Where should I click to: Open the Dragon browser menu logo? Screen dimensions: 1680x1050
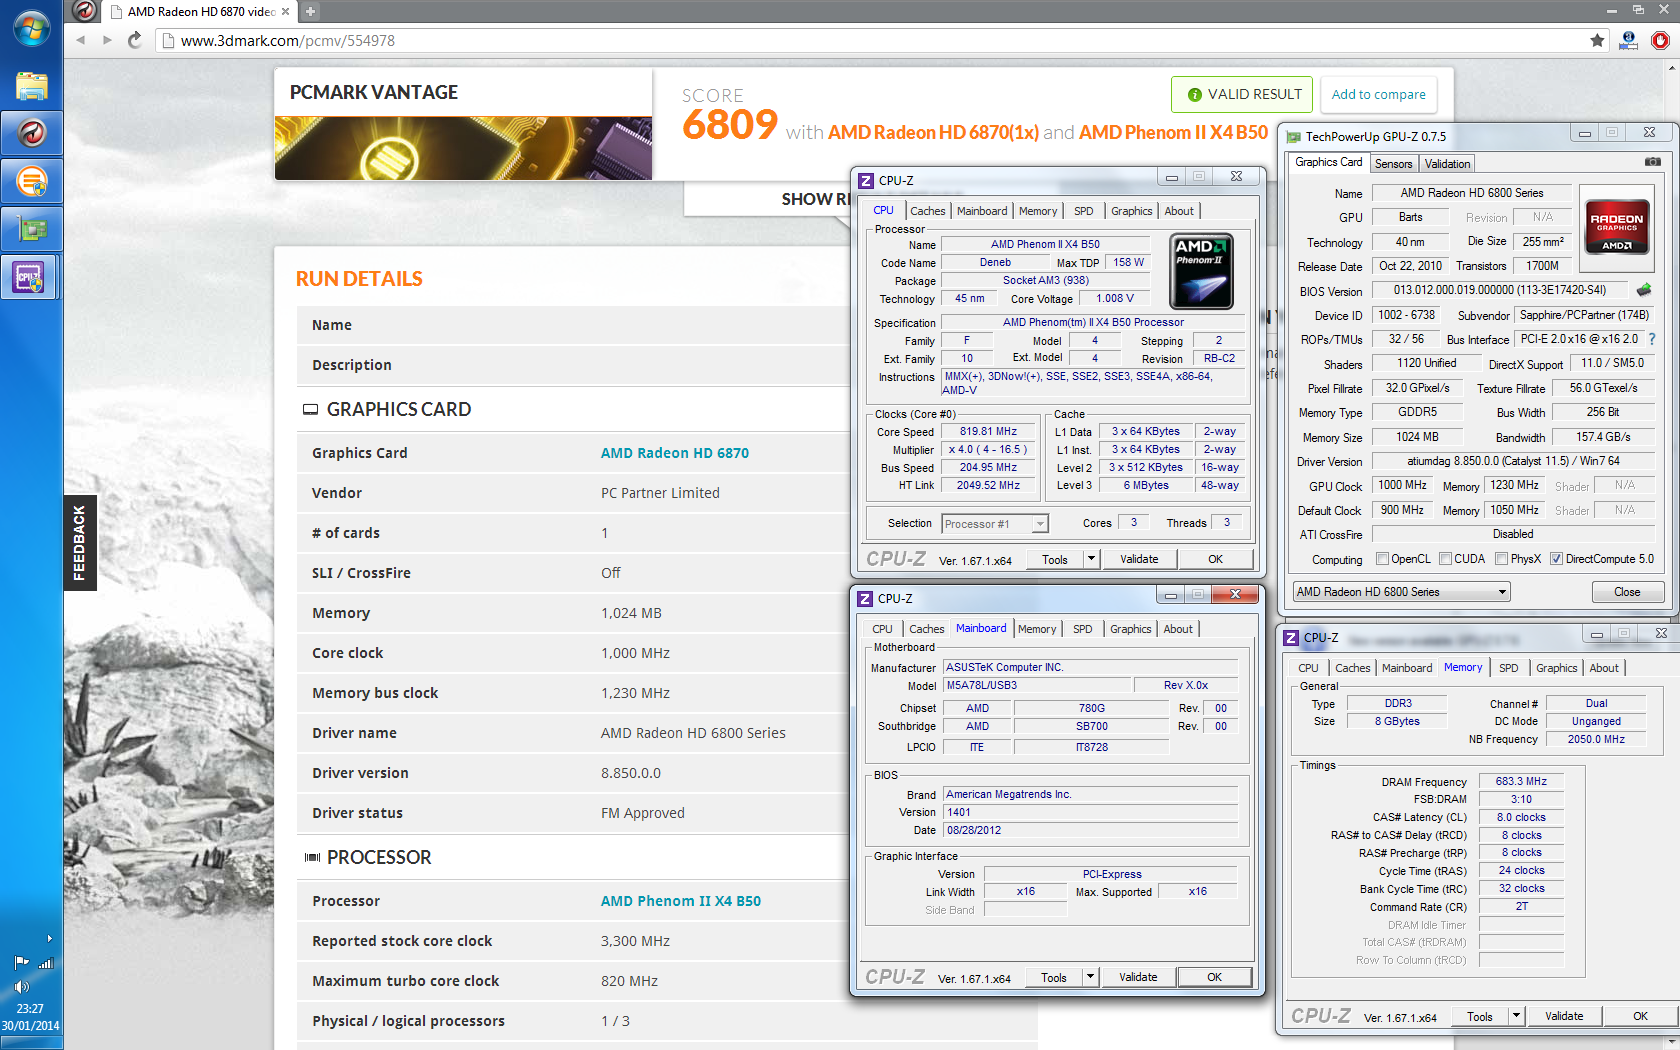[x=85, y=11]
